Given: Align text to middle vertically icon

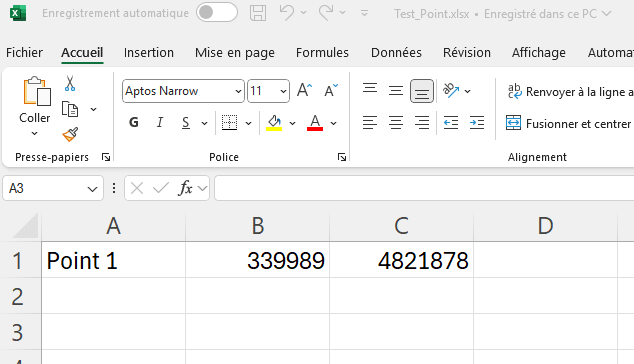Looking at the screenshot, I should click(396, 91).
